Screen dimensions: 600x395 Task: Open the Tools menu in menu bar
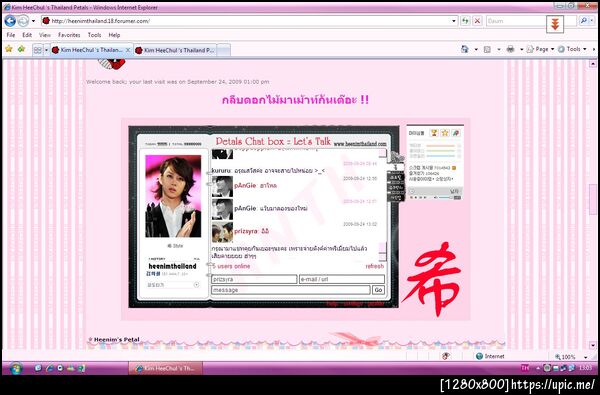(95, 35)
